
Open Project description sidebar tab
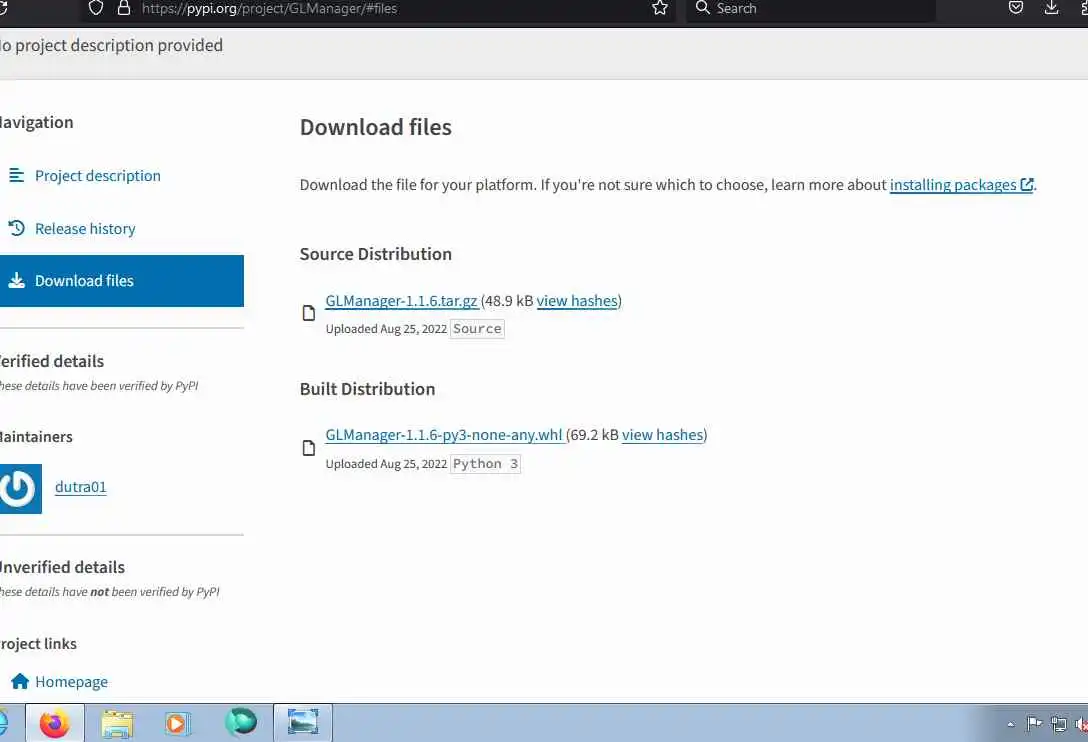coord(98,176)
